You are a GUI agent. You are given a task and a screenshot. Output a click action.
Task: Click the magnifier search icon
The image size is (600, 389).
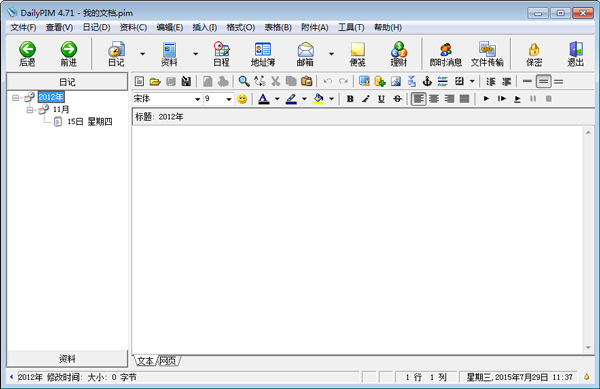coord(244,81)
